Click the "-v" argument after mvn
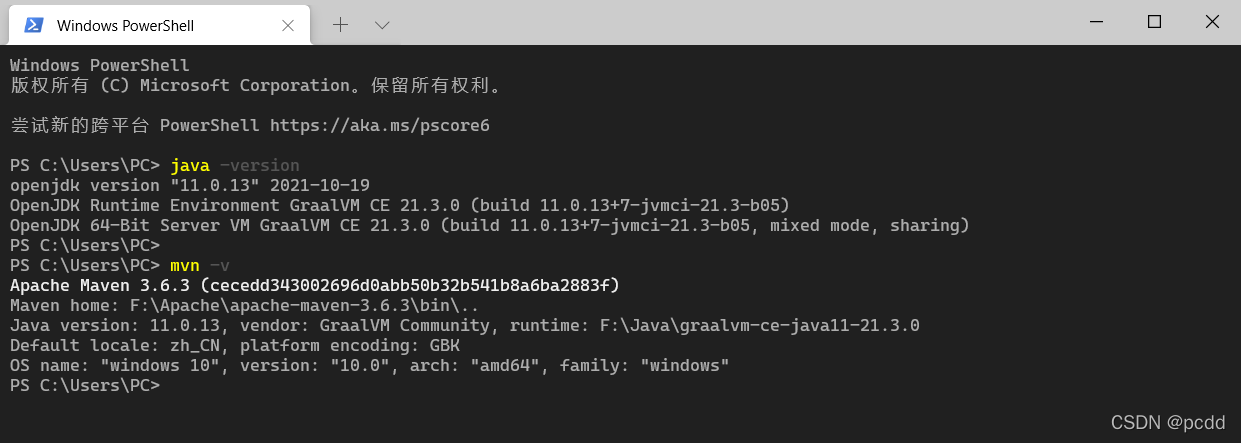The image size is (1241, 443). coord(219,265)
